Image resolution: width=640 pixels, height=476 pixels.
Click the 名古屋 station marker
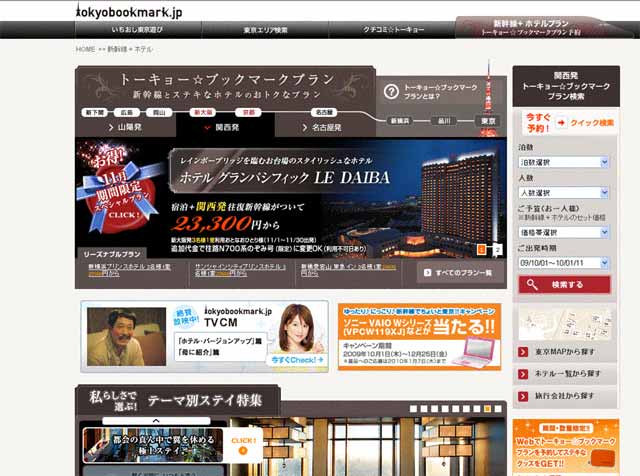324,112
